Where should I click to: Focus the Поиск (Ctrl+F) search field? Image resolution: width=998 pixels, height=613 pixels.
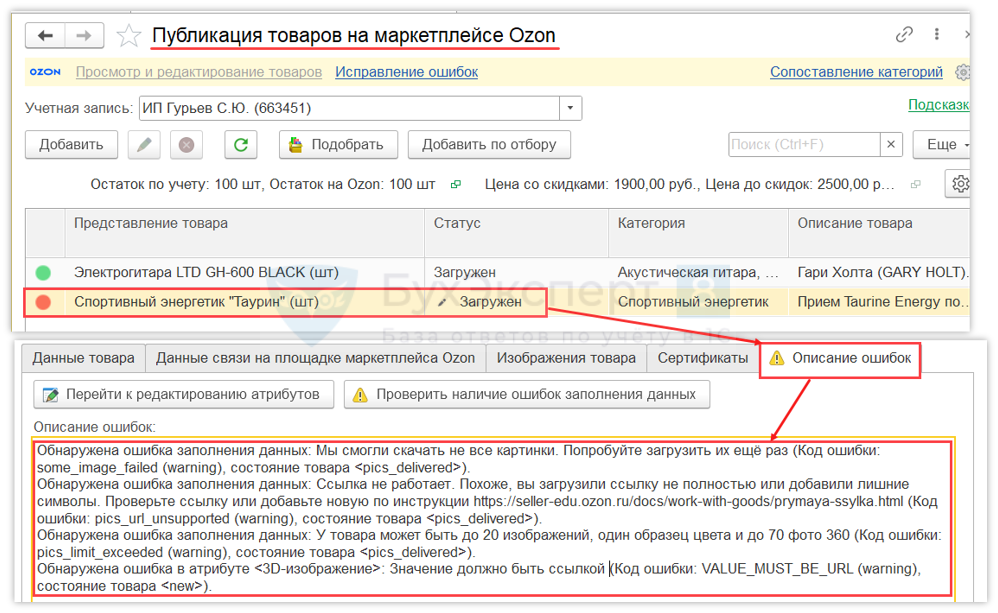pos(804,144)
